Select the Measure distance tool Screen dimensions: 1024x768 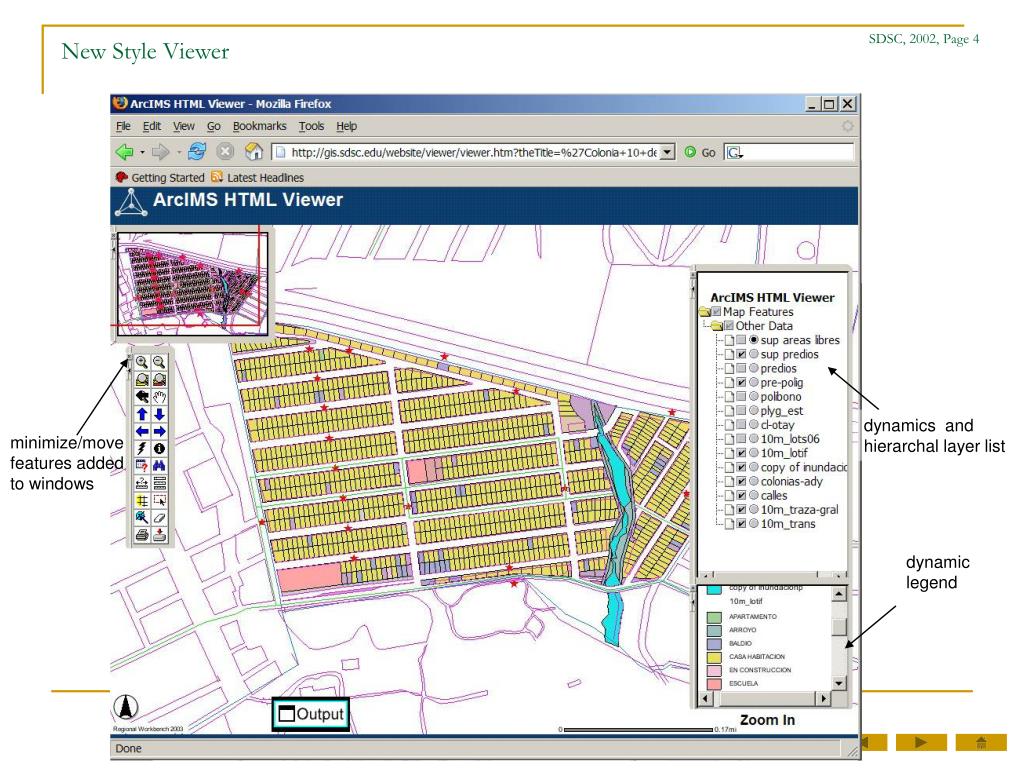142,483
